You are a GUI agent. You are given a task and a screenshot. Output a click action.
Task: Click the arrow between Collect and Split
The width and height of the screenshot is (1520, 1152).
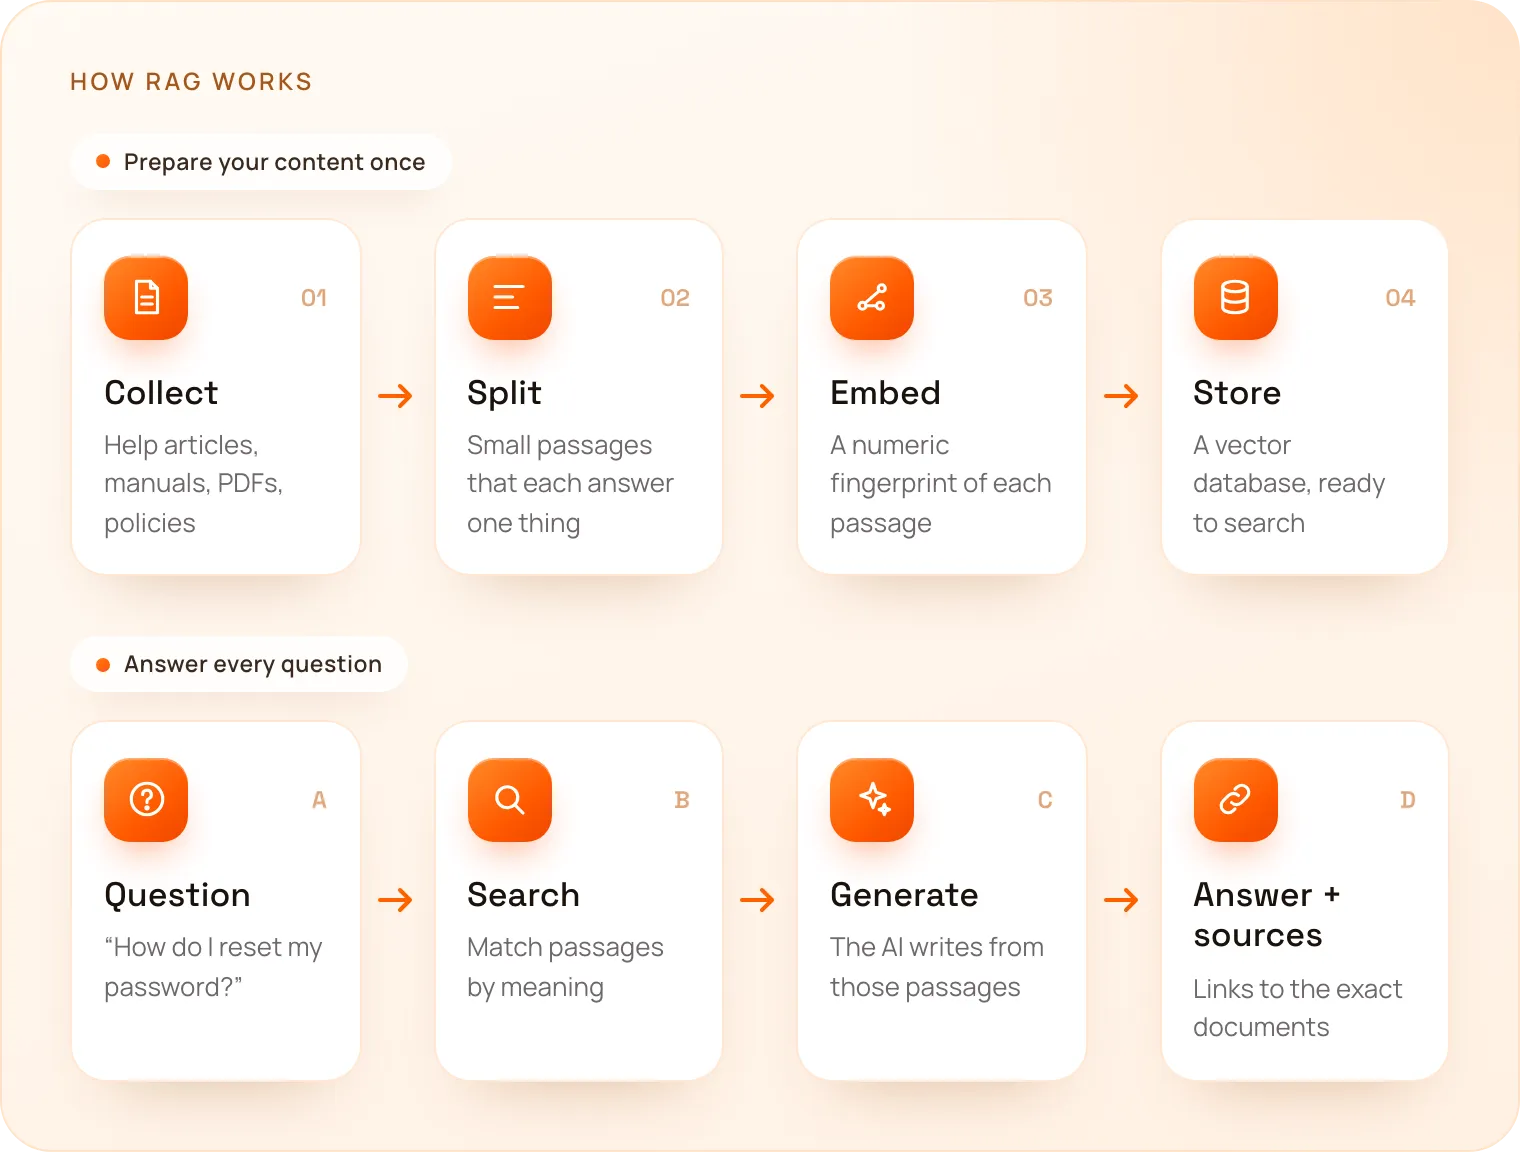[x=396, y=396]
